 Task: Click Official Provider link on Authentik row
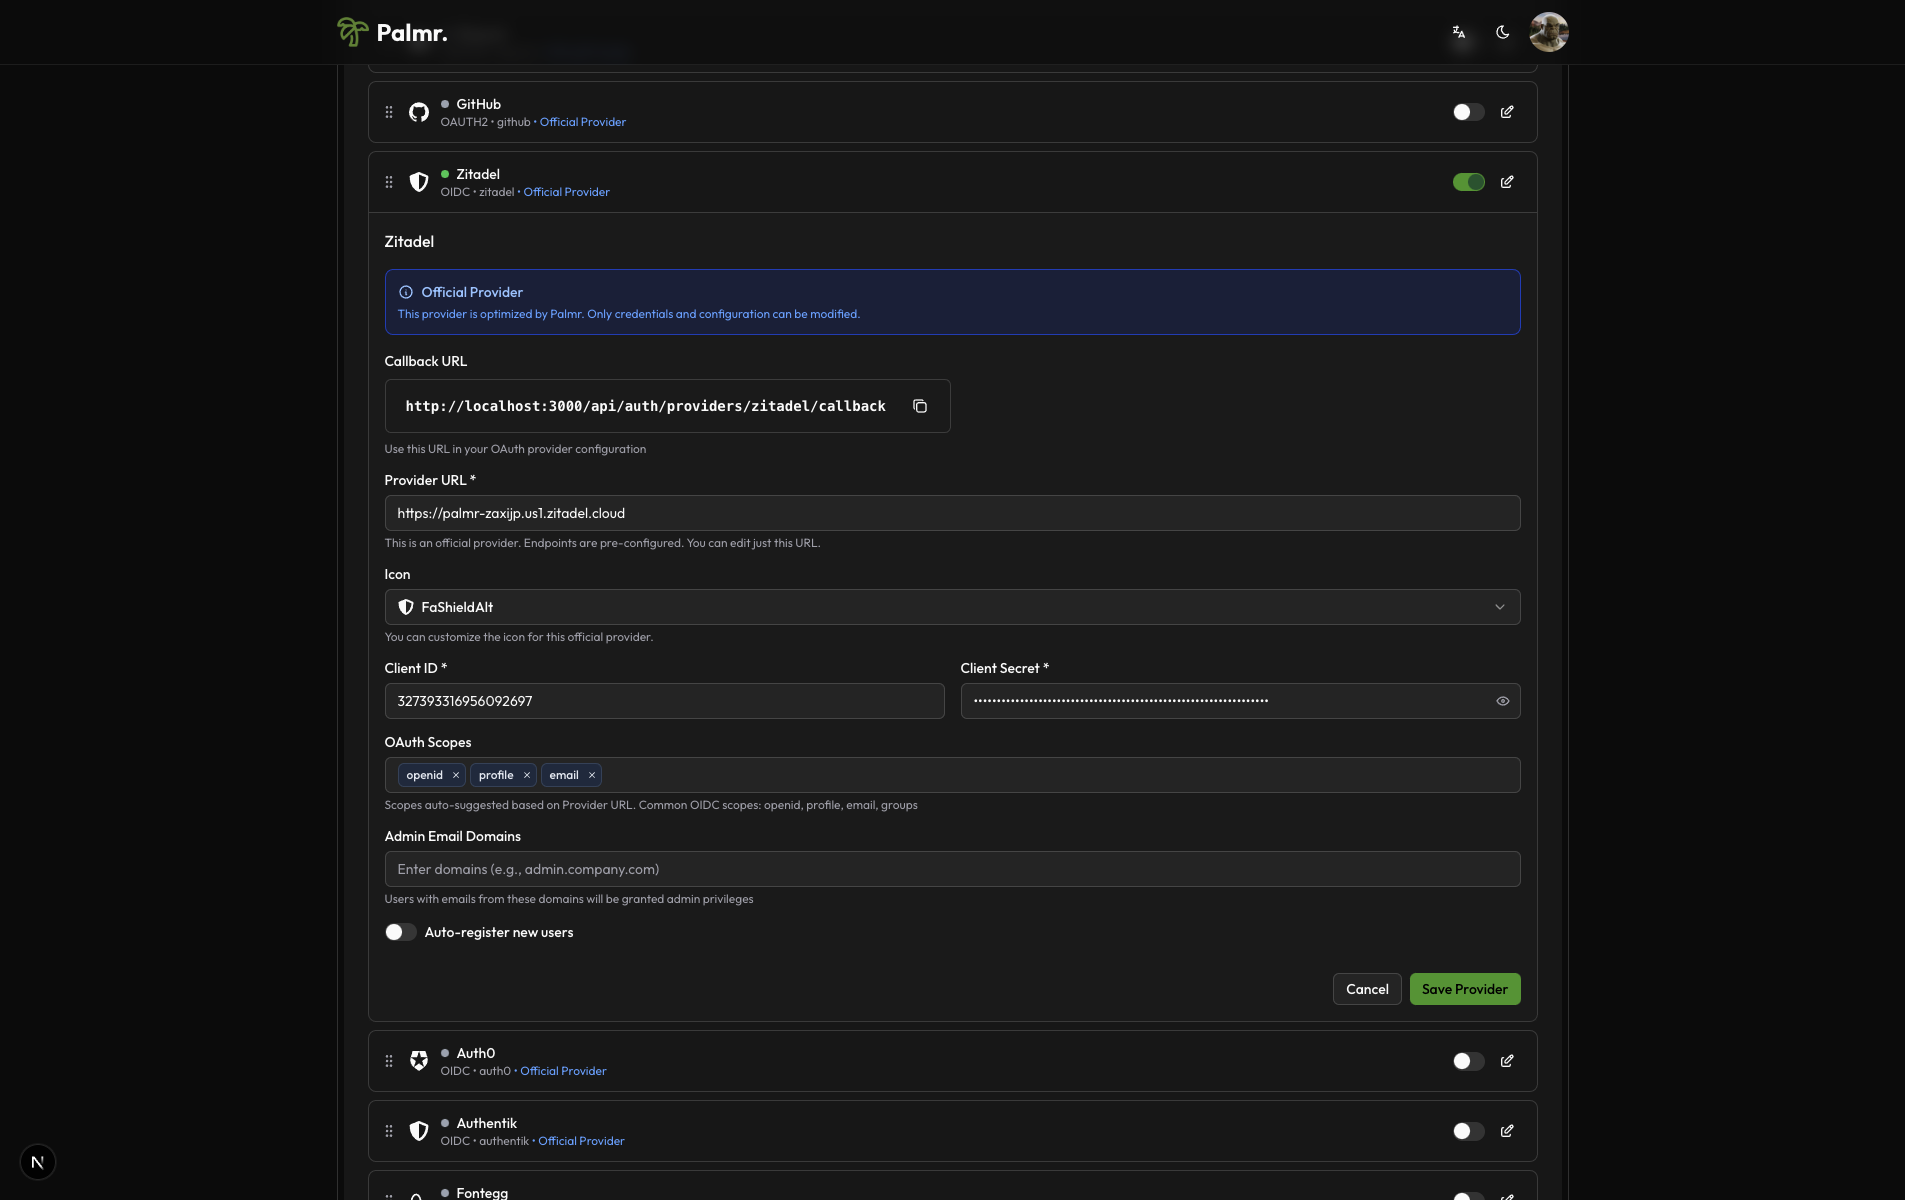[x=581, y=1141]
